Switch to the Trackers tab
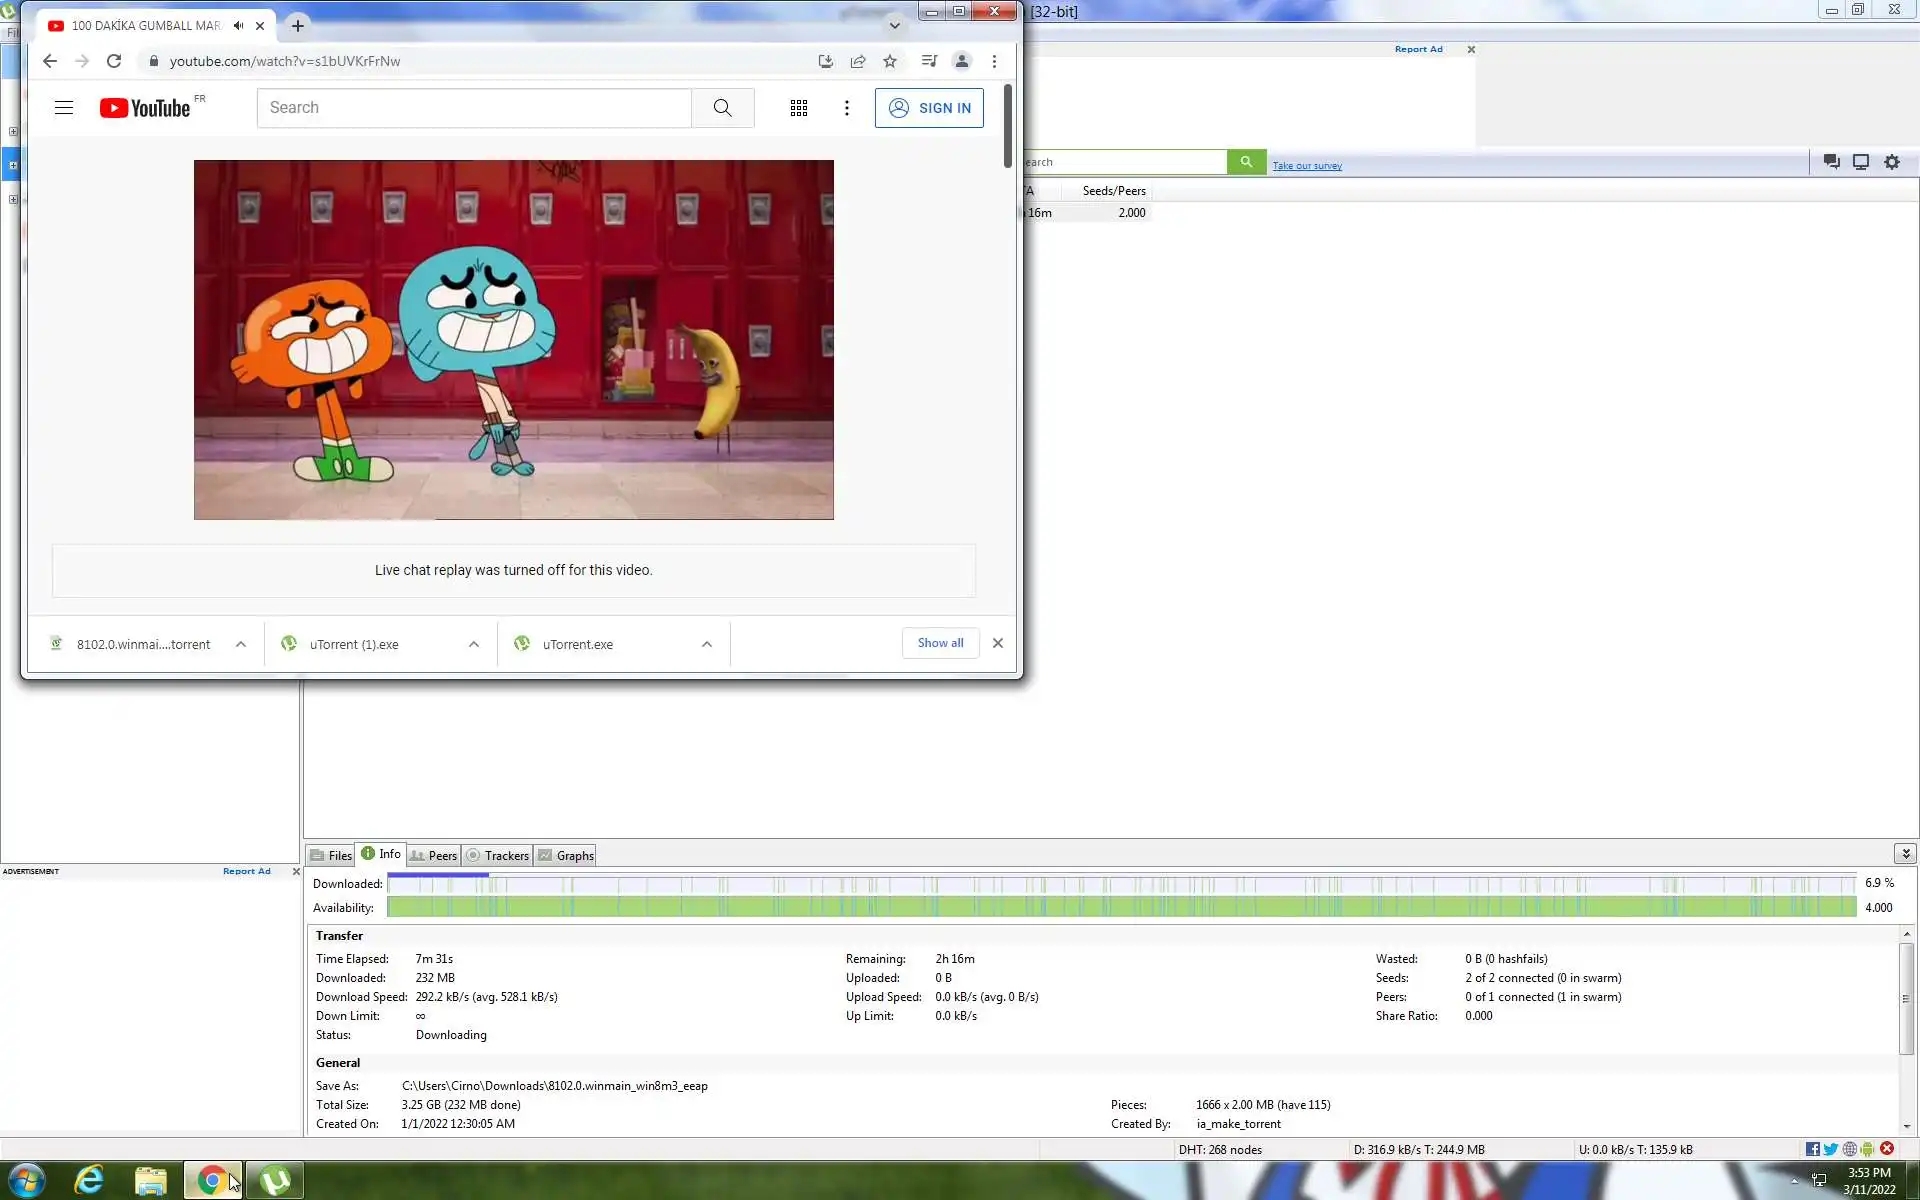Image resolution: width=1920 pixels, height=1200 pixels. tap(498, 855)
